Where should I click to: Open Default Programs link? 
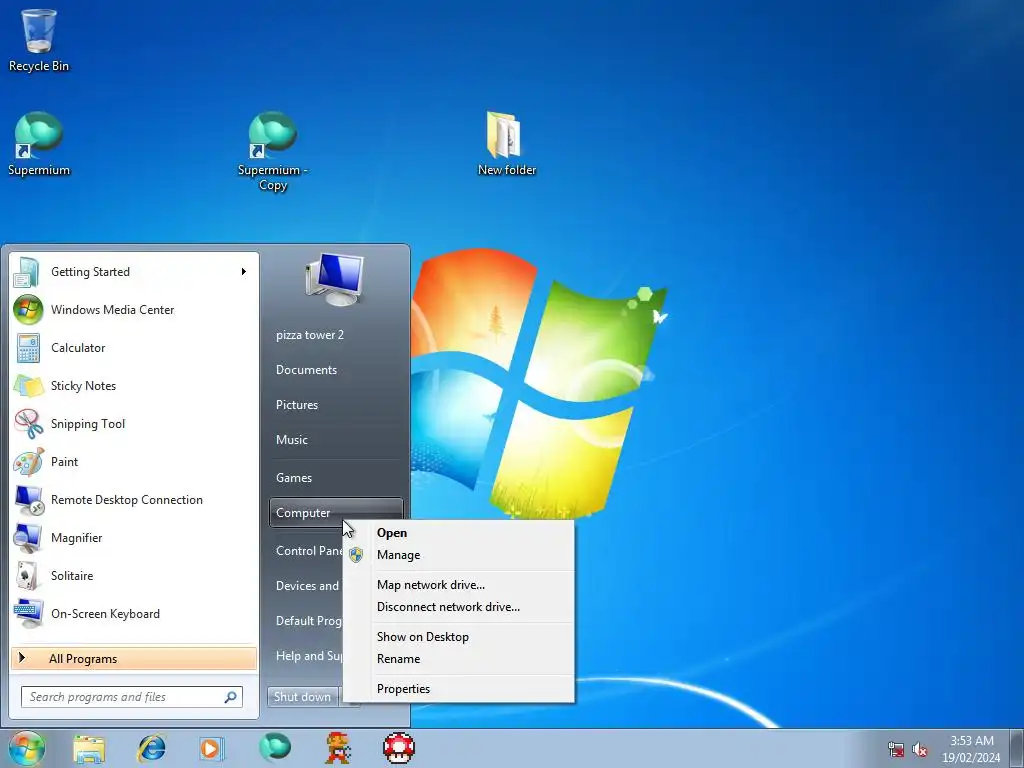[306, 620]
